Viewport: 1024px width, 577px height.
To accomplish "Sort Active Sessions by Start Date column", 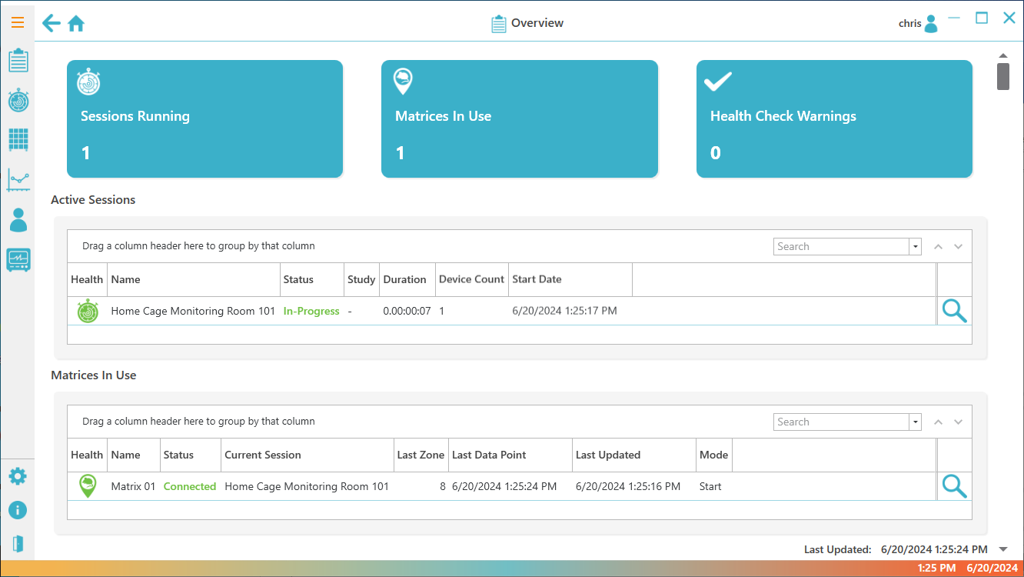I will 571,279.
